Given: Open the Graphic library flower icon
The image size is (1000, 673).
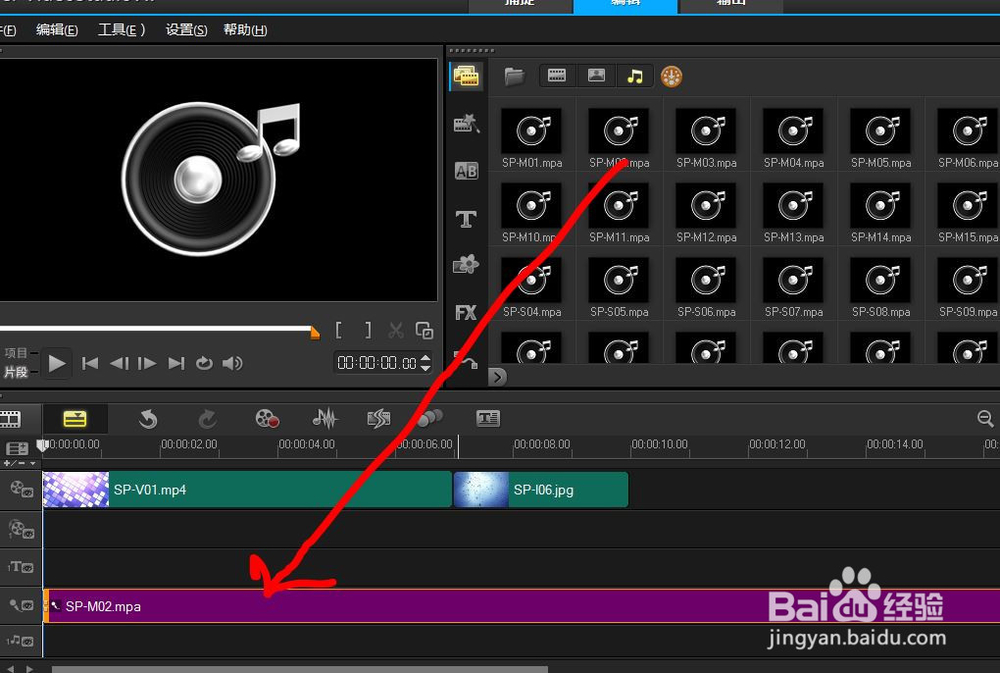Looking at the screenshot, I should click(x=466, y=264).
